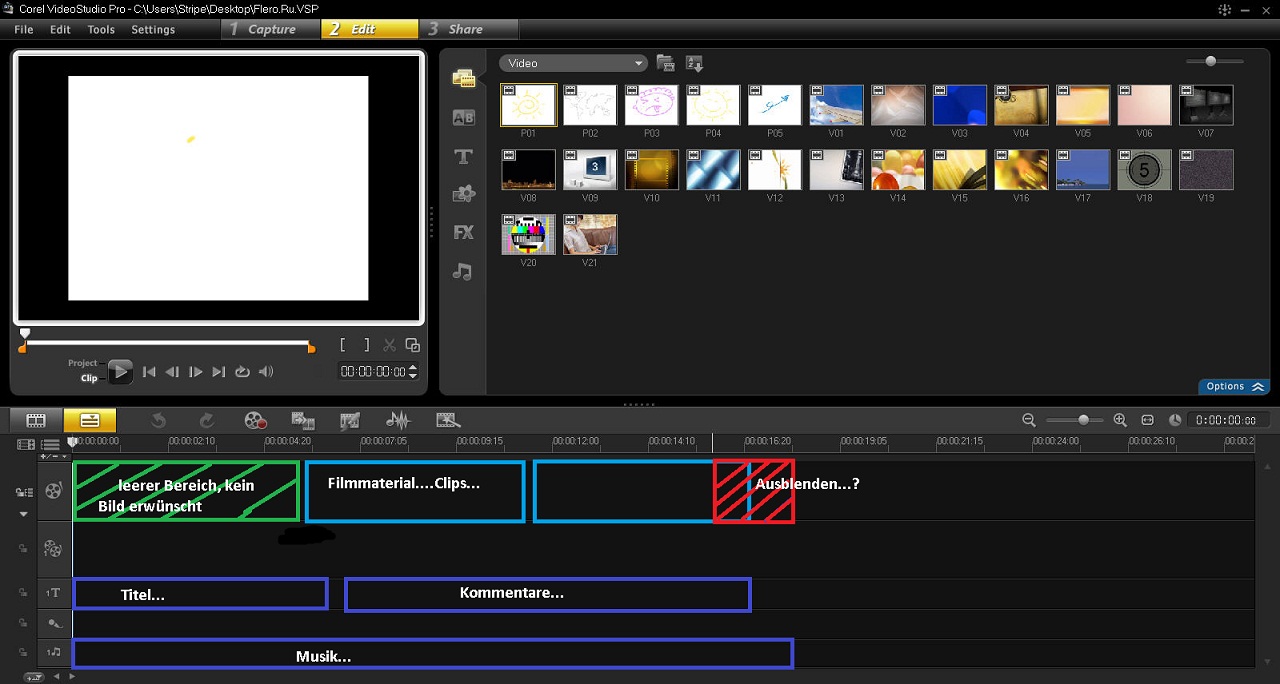The height and width of the screenshot is (684, 1280).
Task: Click the Play button in preview
Action: [x=120, y=372]
